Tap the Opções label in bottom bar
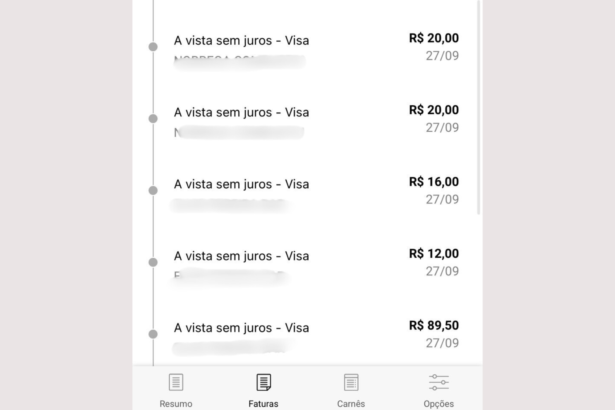Viewport: 615px width, 410px height. click(x=439, y=404)
